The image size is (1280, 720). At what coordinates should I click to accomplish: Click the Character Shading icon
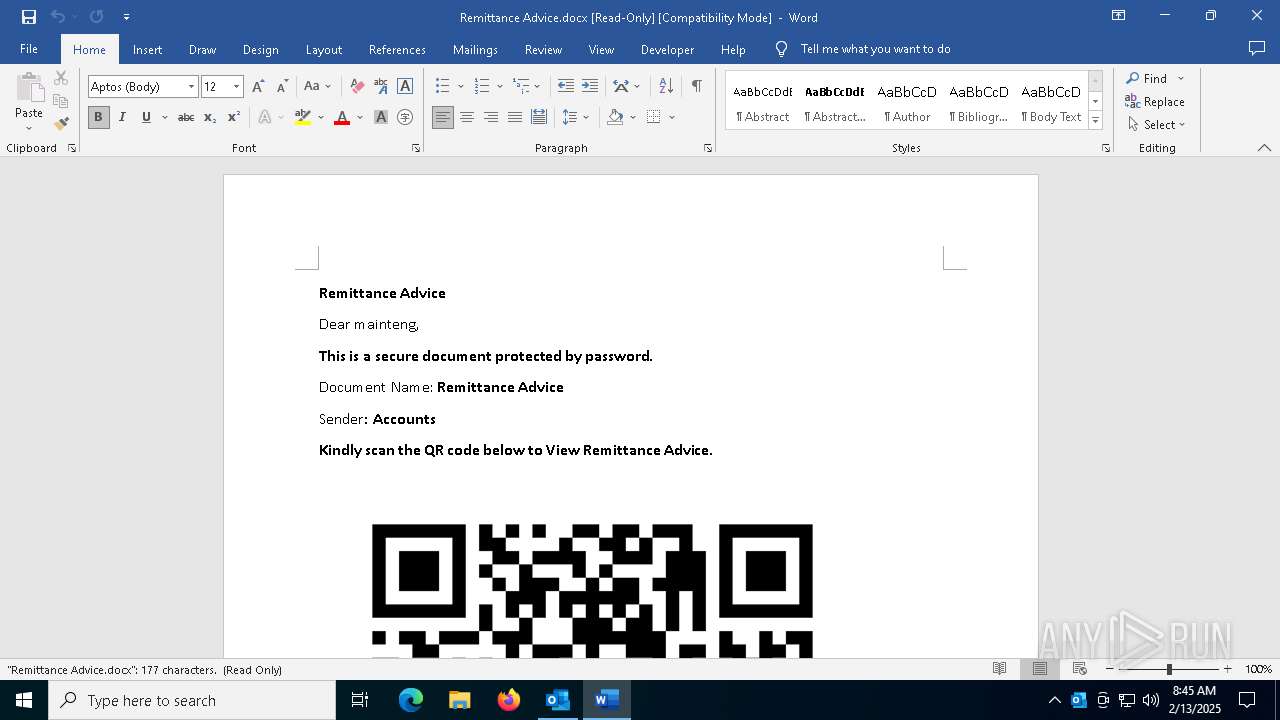point(381,117)
